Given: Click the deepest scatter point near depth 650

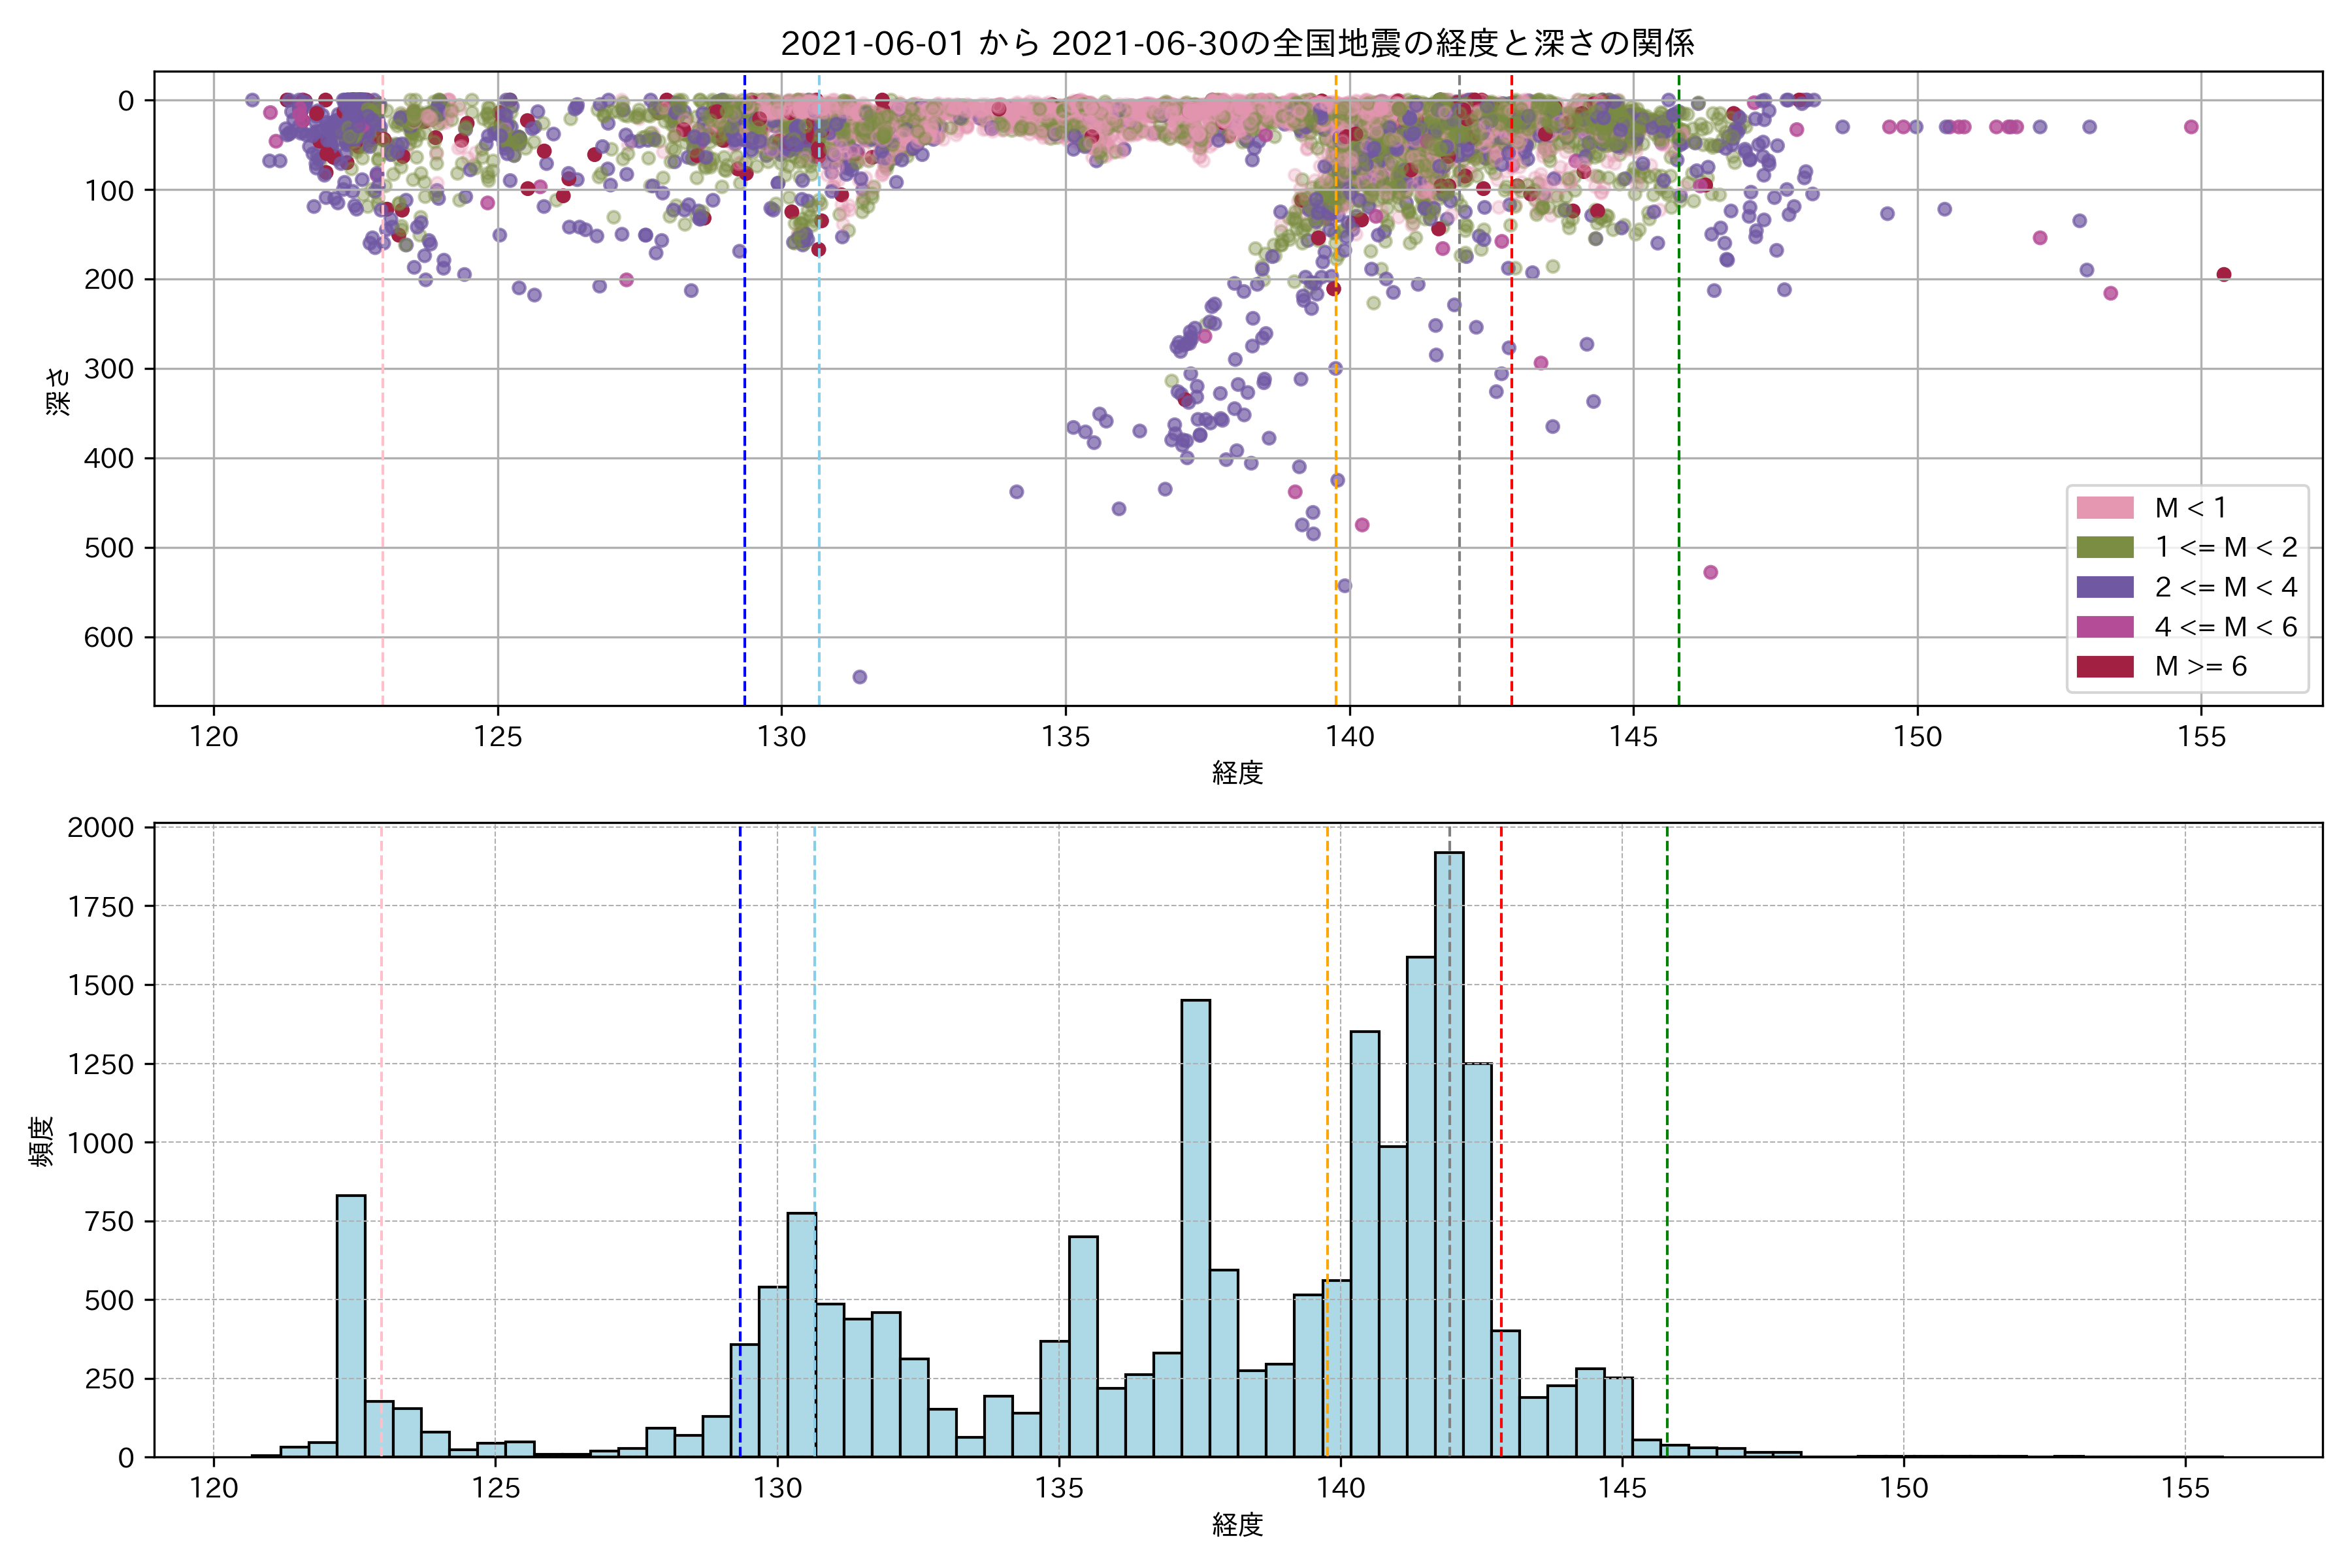Looking at the screenshot, I should [x=859, y=677].
